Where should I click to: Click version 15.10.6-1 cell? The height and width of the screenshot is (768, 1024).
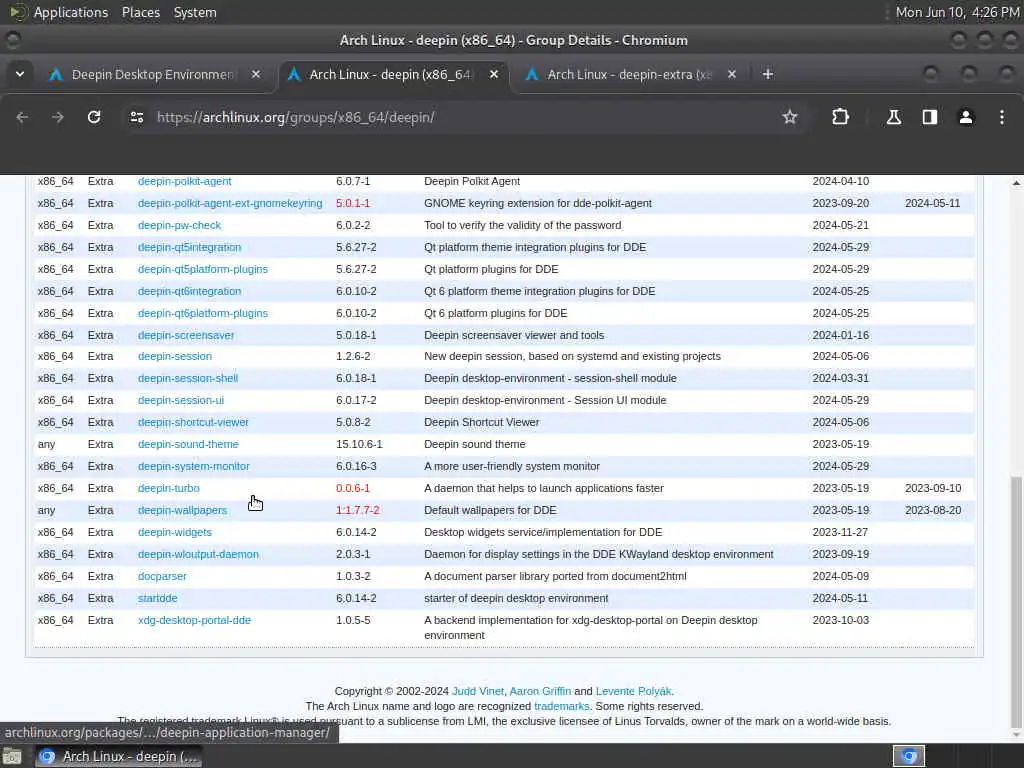point(359,444)
